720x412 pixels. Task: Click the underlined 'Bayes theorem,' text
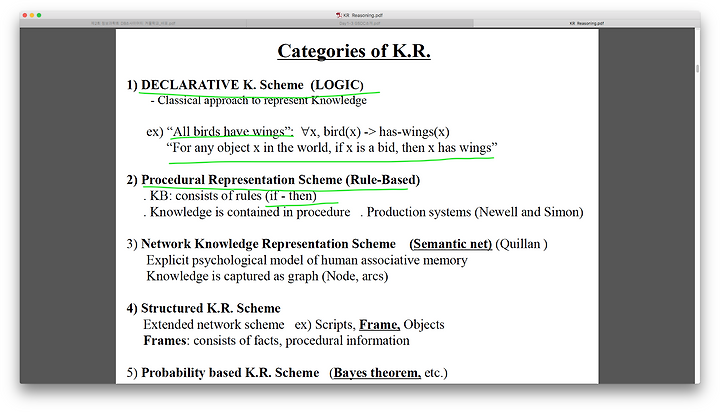click(377, 372)
